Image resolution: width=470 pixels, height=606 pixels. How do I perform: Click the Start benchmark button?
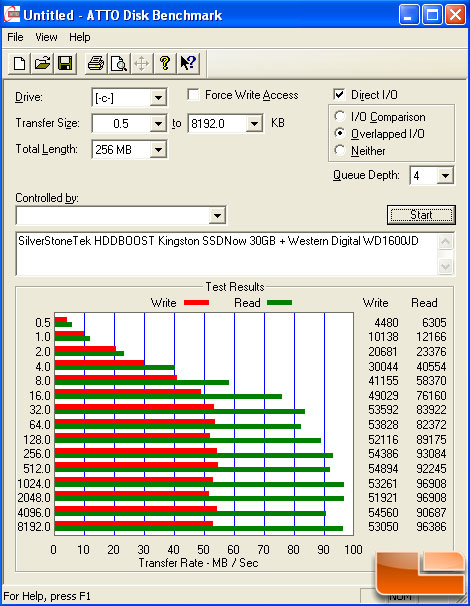(421, 215)
